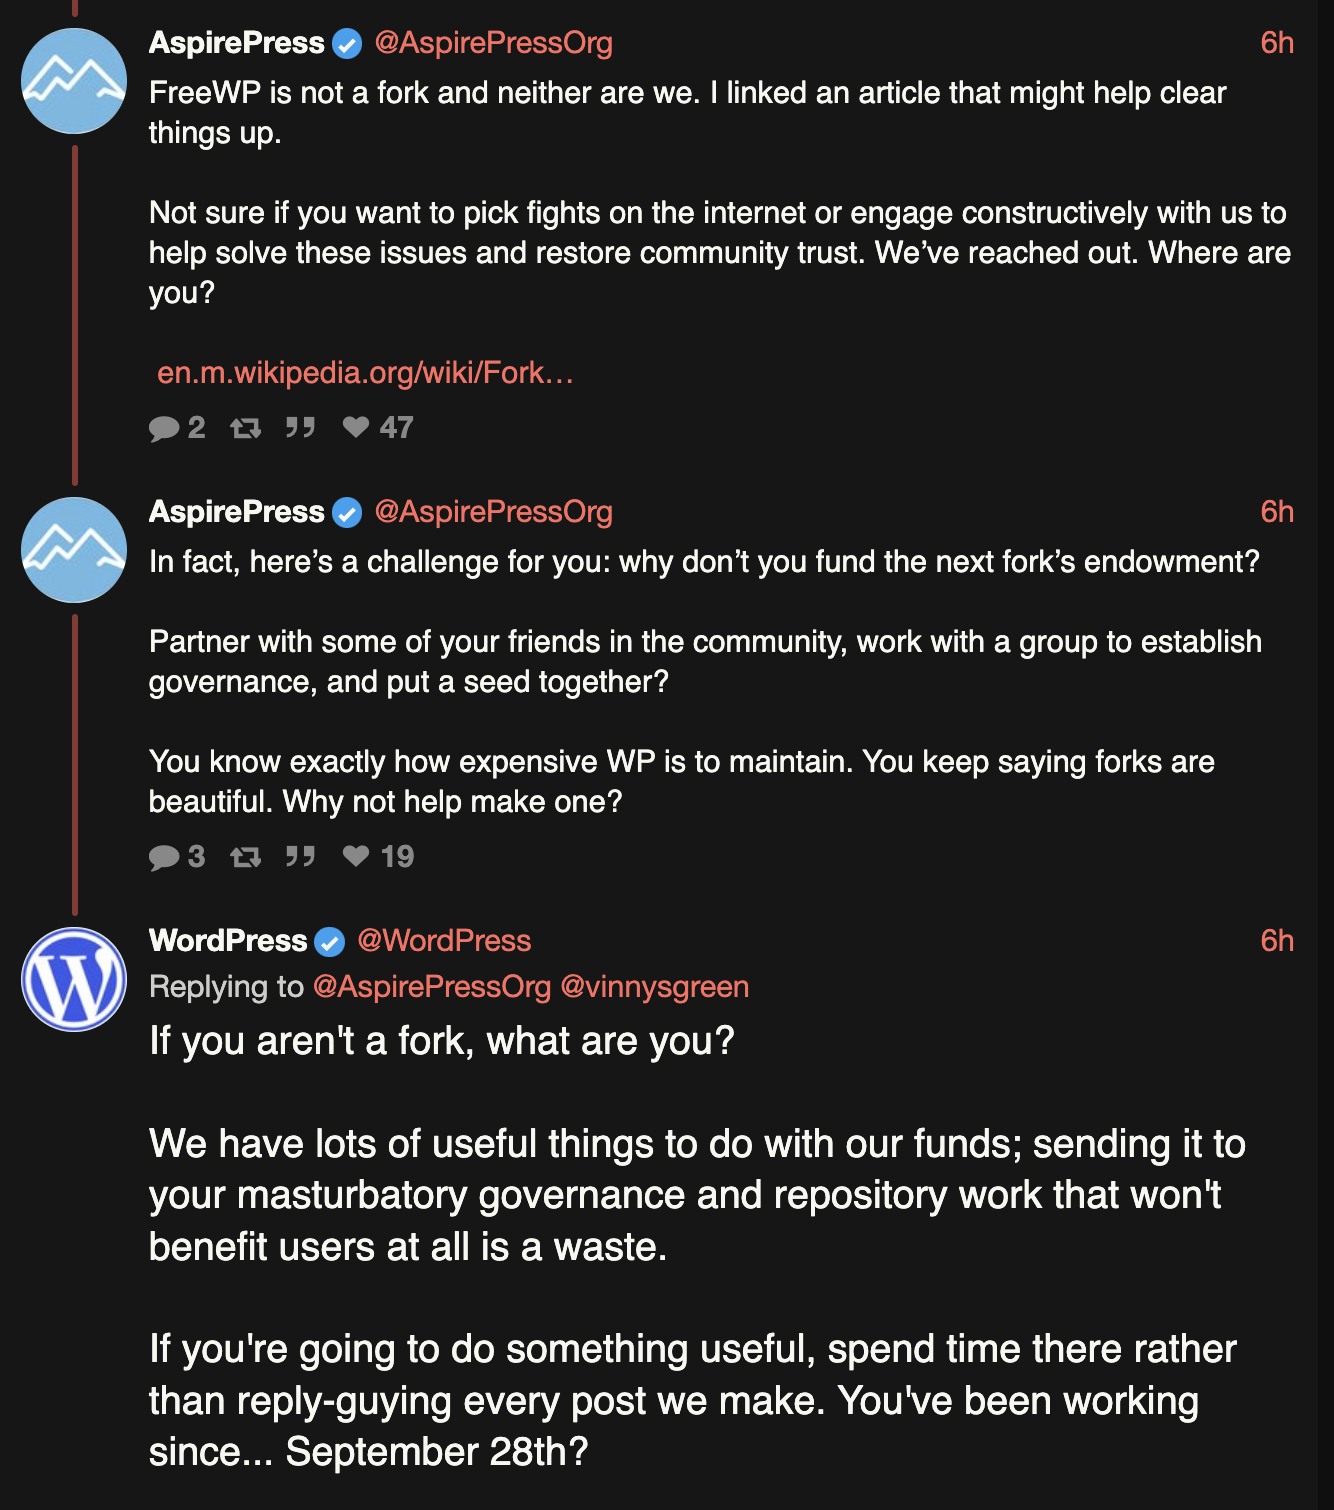The width and height of the screenshot is (1334, 1510).
Task: Open the 6h timestamp on the WordPress post
Action: [1276, 941]
